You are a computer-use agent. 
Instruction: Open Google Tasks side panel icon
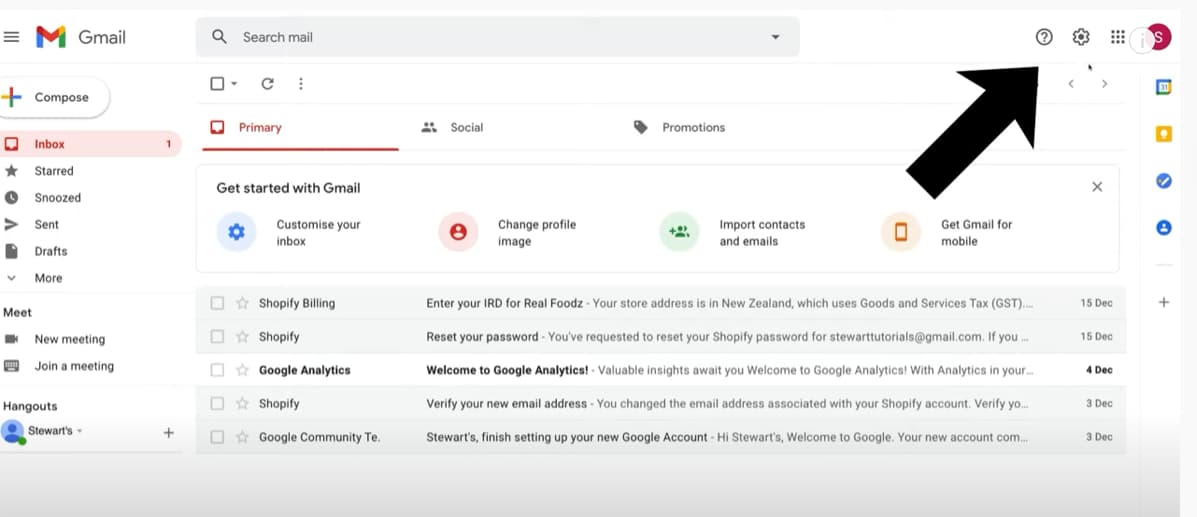click(x=1163, y=181)
